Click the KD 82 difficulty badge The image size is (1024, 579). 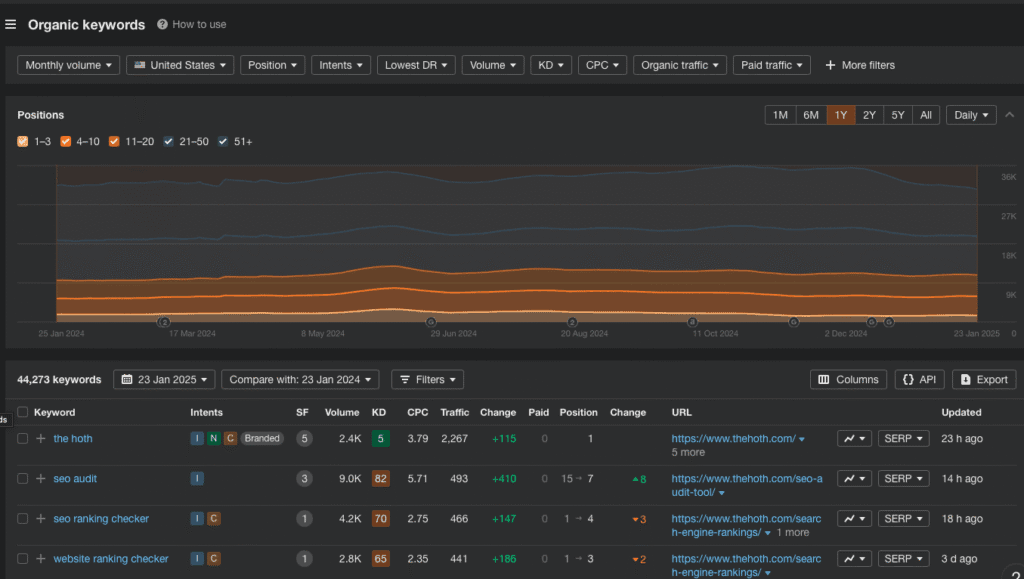coord(379,479)
